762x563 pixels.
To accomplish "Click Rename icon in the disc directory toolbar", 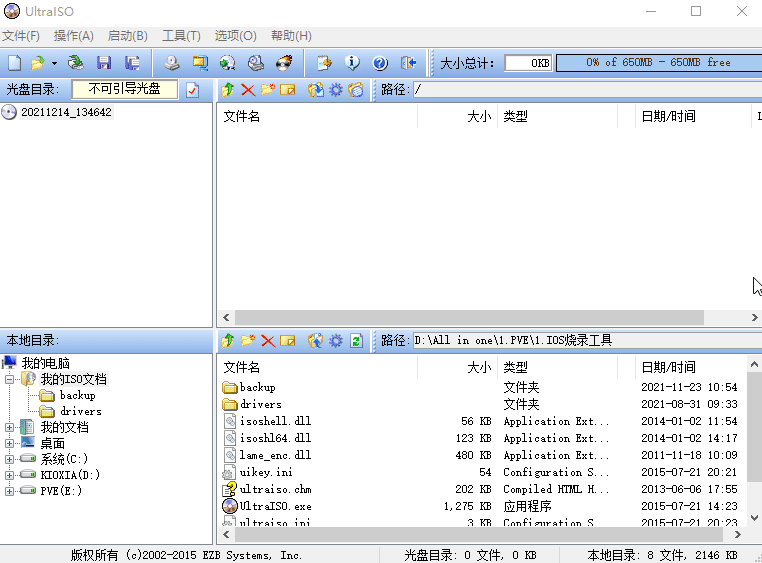I will 288,90.
